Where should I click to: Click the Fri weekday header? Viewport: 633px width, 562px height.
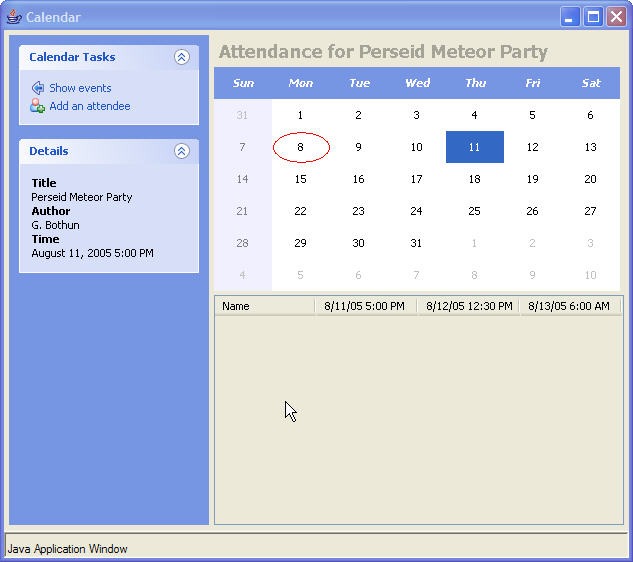click(533, 83)
